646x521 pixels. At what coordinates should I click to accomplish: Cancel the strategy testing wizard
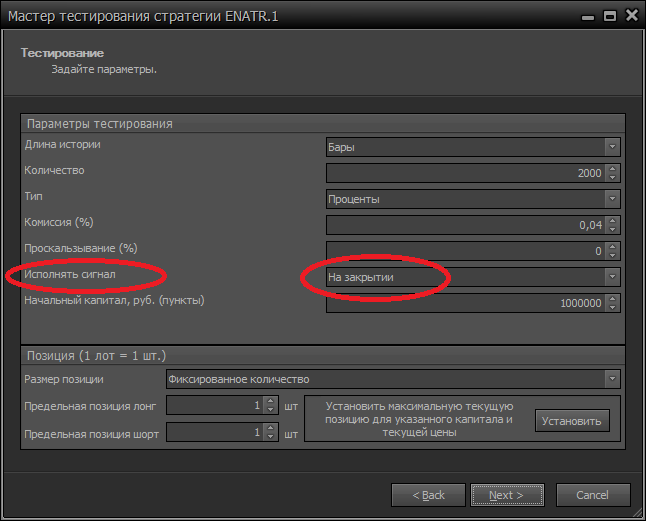pyautogui.click(x=591, y=495)
